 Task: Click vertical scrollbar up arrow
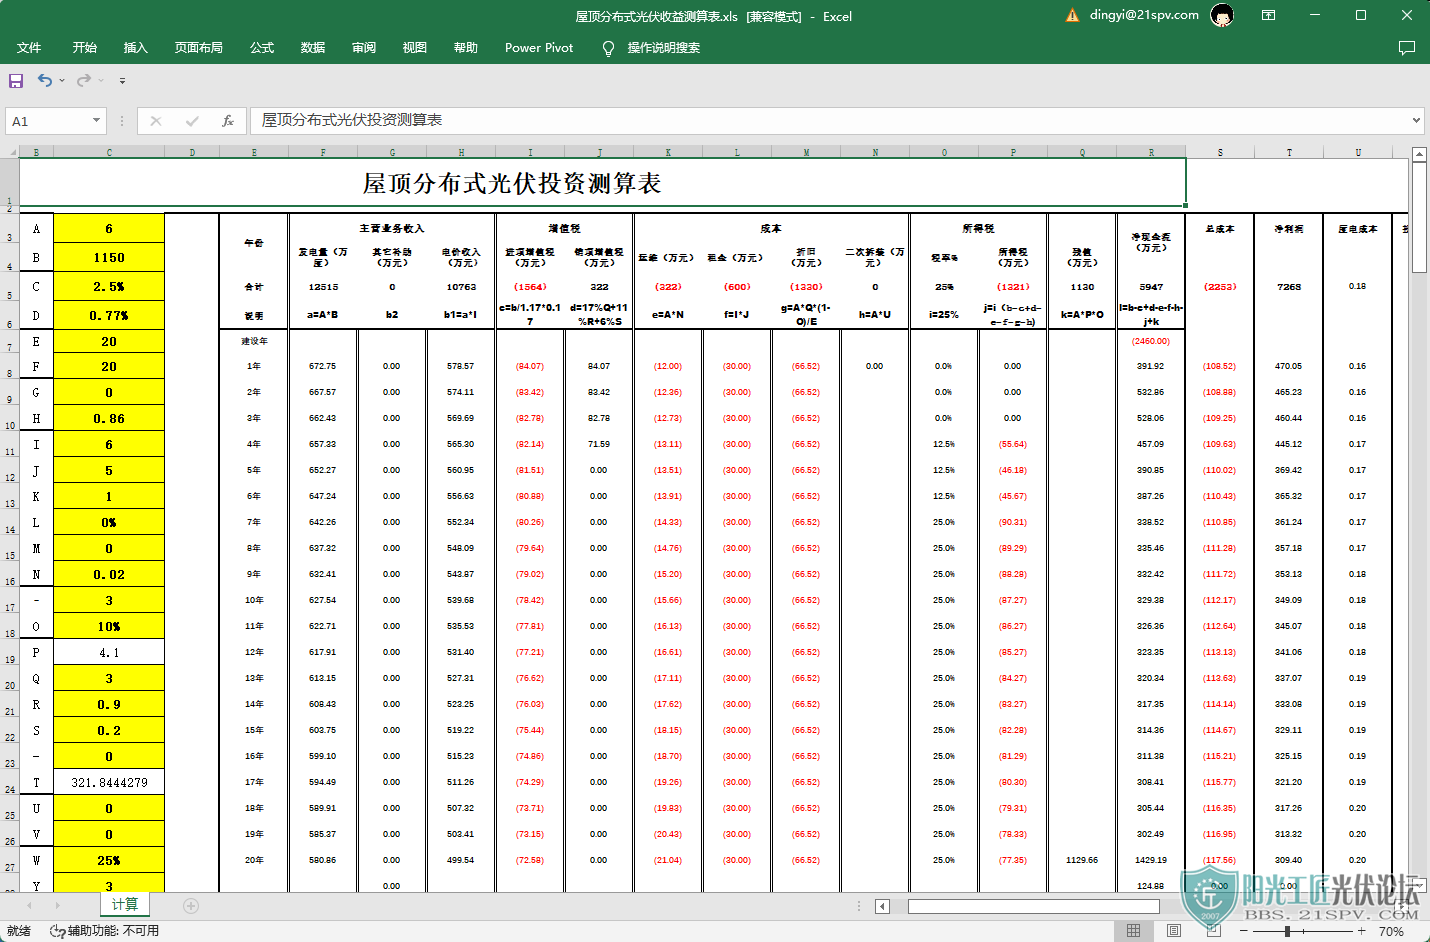1419,154
